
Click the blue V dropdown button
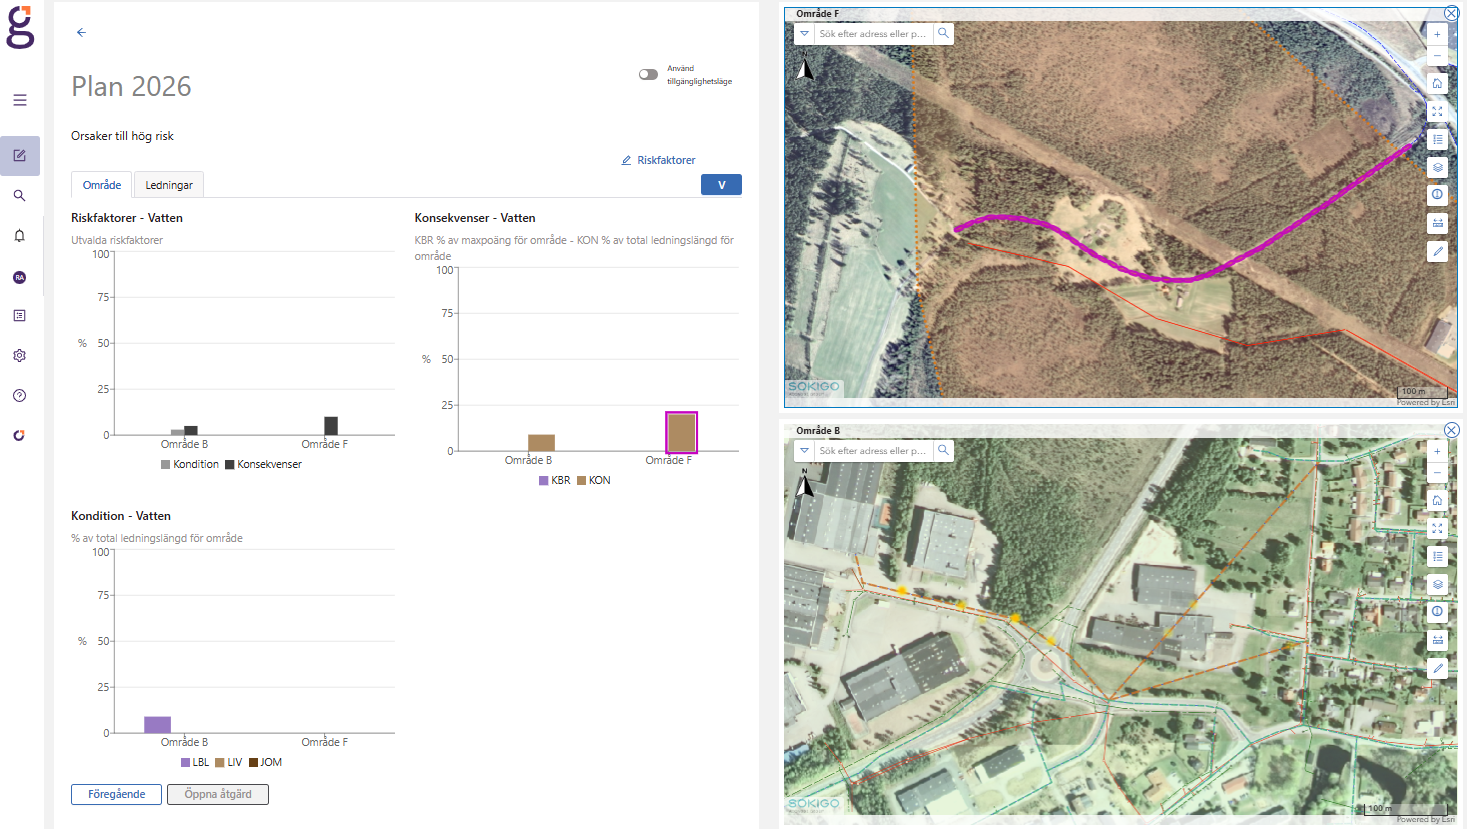tap(721, 185)
